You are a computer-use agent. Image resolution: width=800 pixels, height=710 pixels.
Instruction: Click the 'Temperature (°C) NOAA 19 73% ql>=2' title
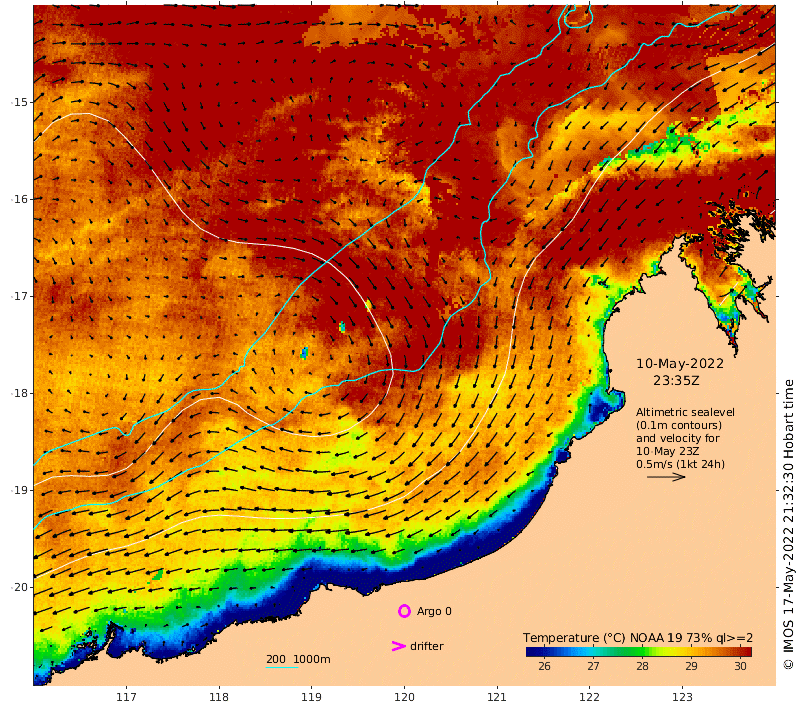pyautogui.click(x=638, y=638)
